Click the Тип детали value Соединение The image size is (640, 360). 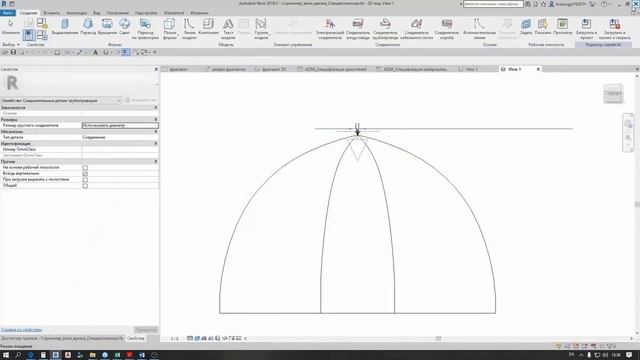pyautogui.click(x=120, y=138)
